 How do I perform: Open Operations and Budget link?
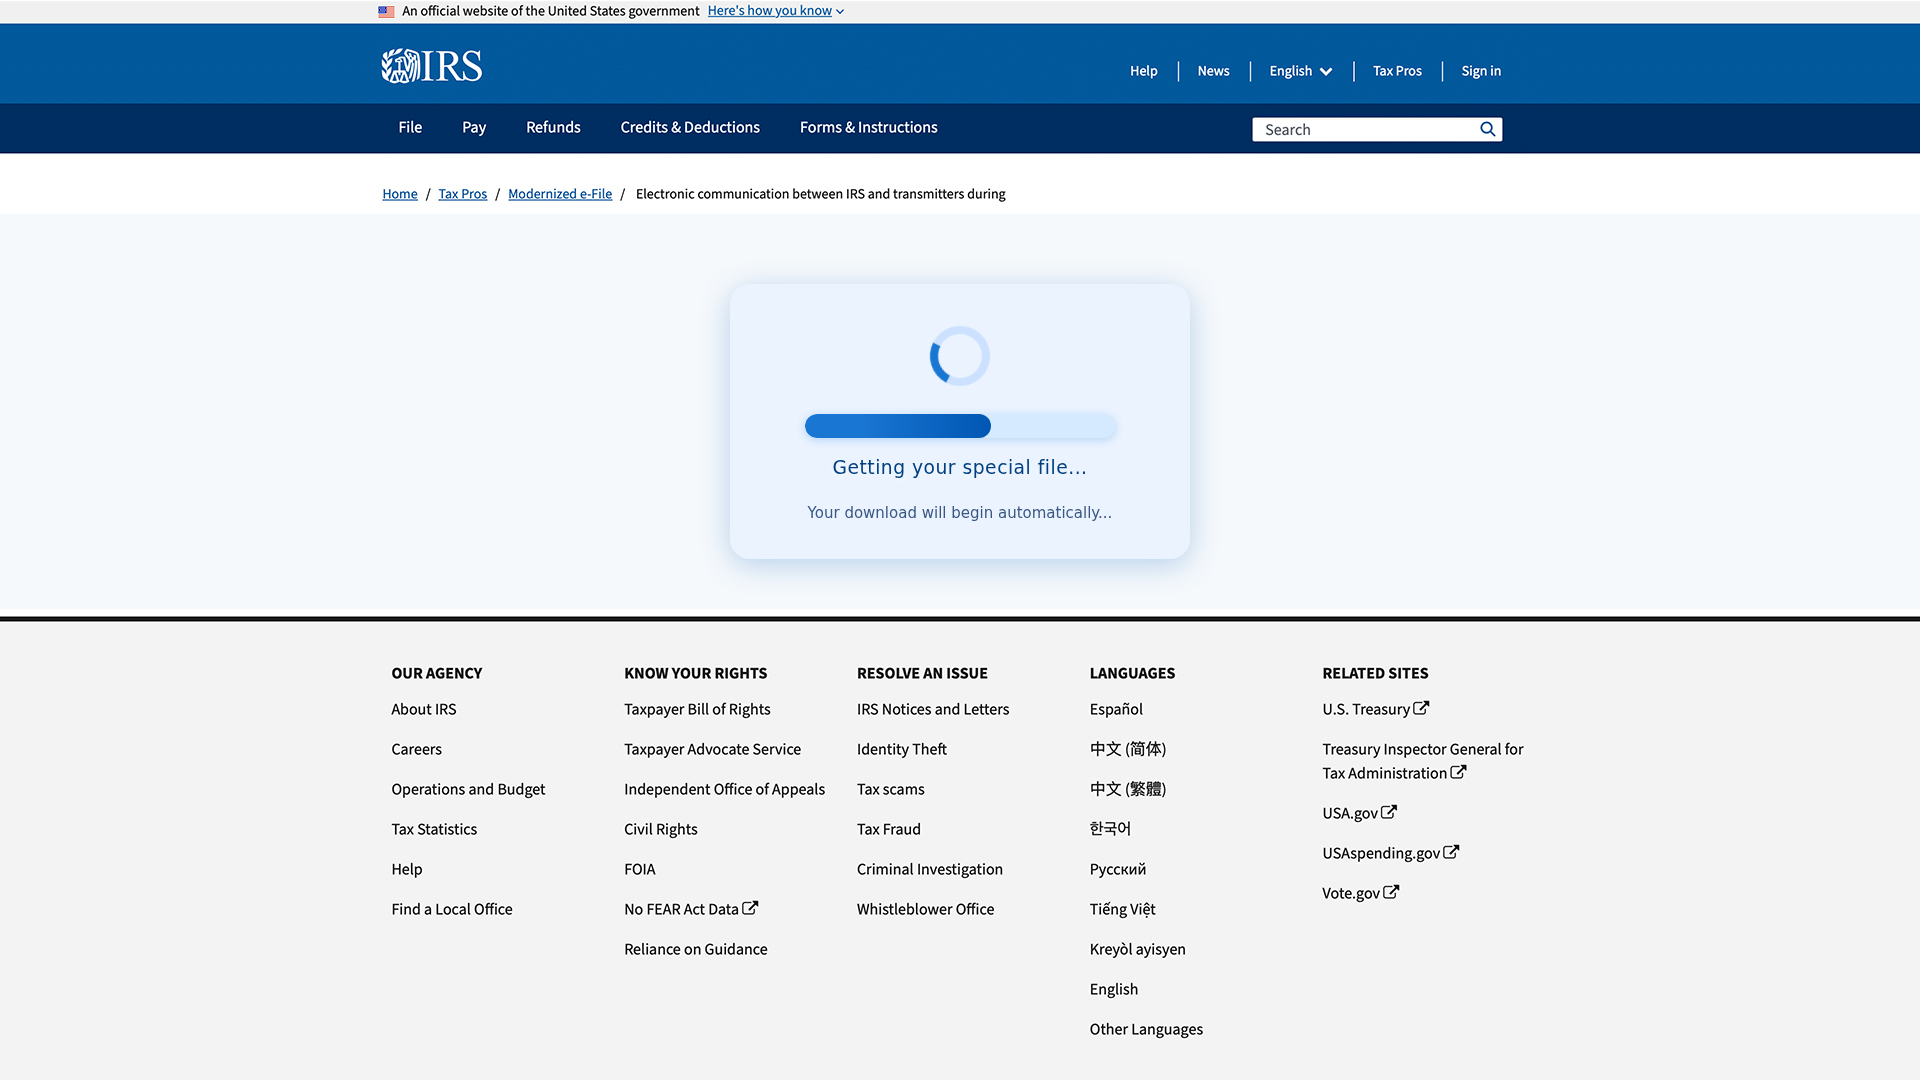[x=468, y=789]
